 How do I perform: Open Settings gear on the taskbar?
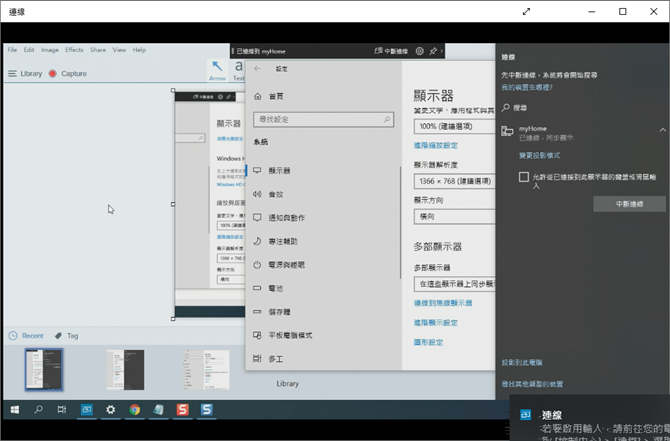coord(111,410)
